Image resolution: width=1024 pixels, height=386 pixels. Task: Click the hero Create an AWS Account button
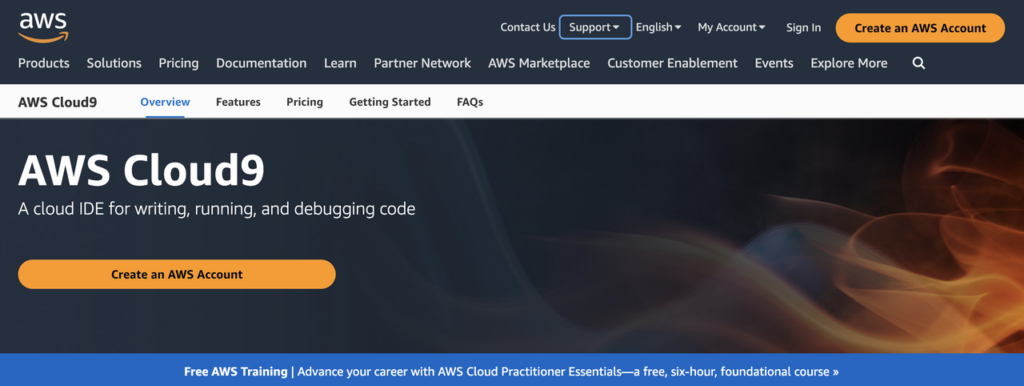click(x=177, y=274)
